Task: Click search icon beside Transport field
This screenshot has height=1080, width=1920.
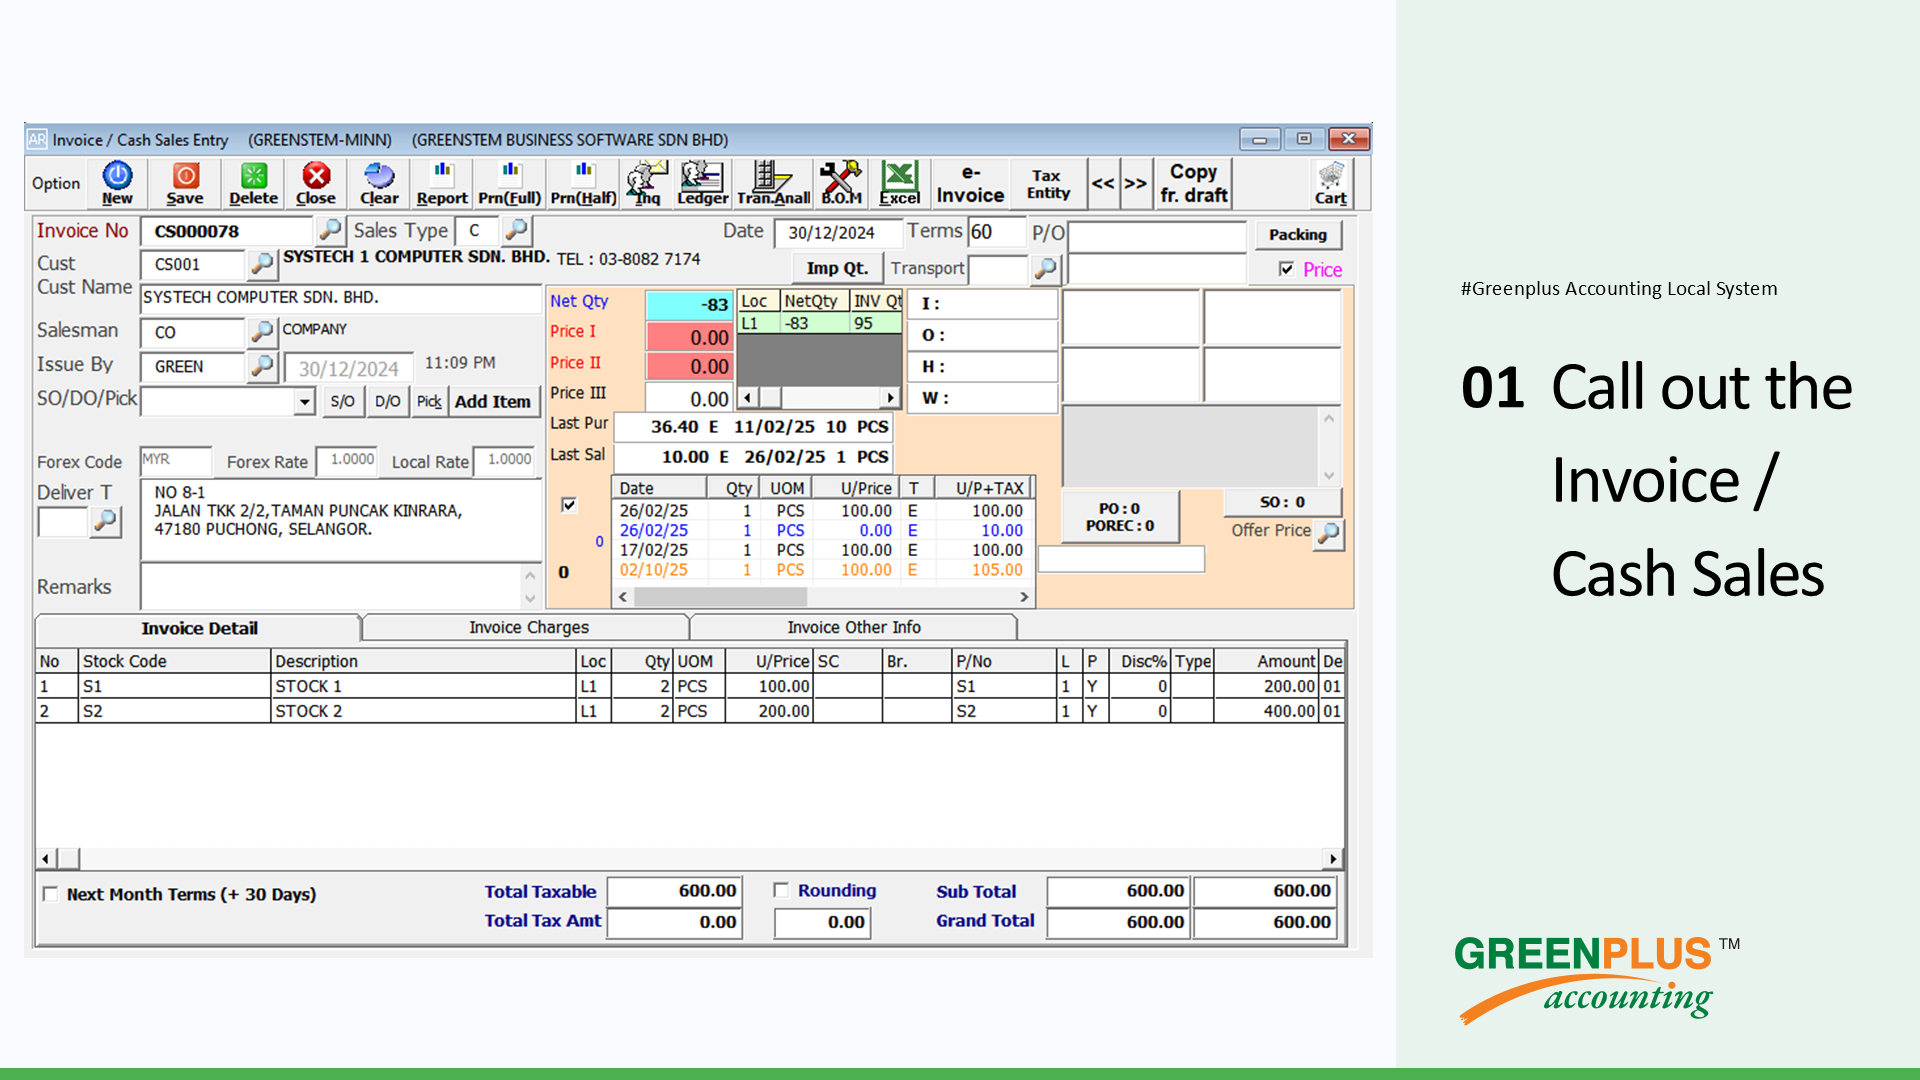Action: pyautogui.click(x=1045, y=268)
